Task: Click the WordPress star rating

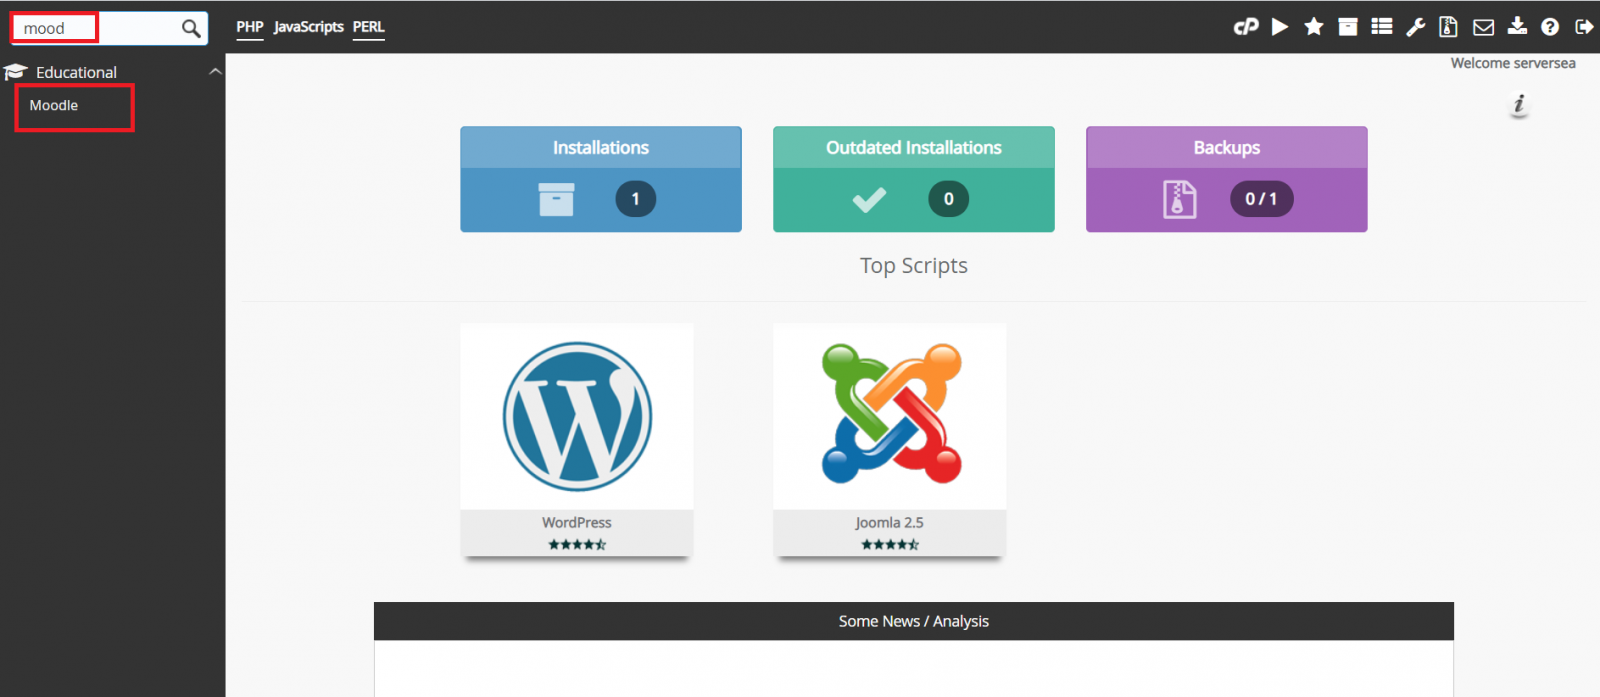Action: tap(577, 545)
